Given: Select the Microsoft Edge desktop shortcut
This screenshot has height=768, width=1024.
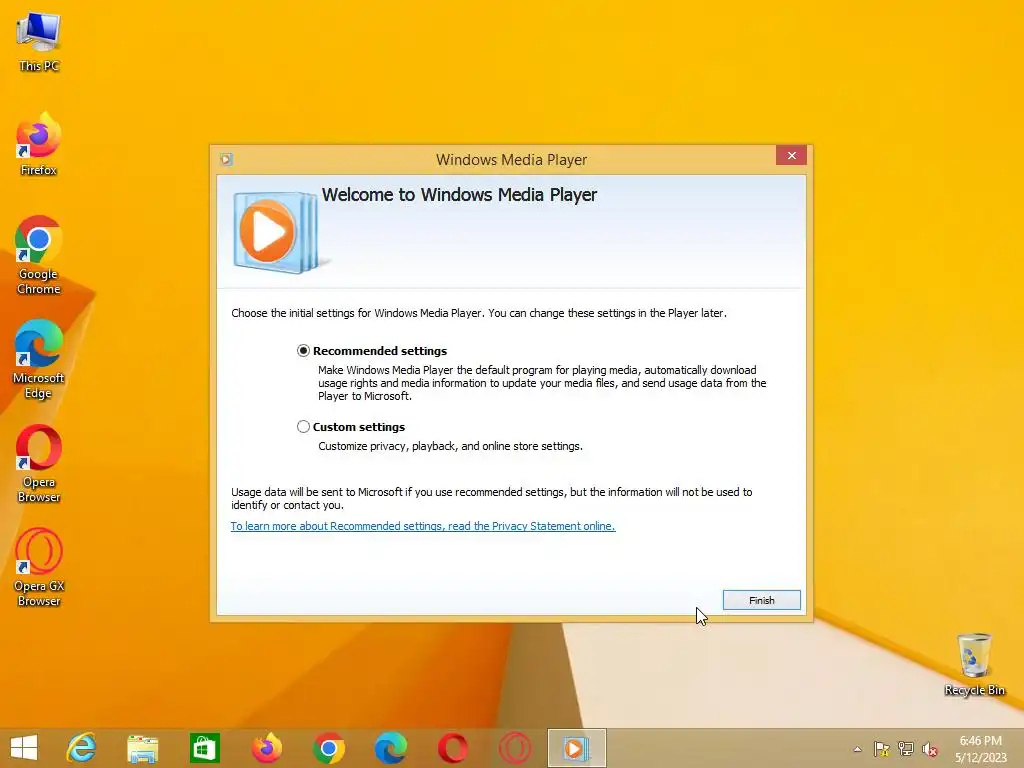Looking at the screenshot, I should click(39, 359).
